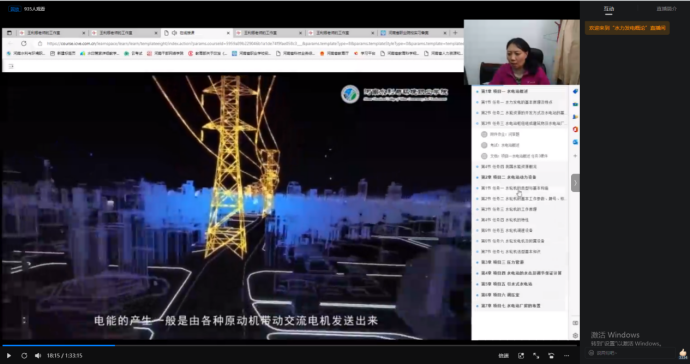The image size is (690, 364).
Task: Open the more options ellipsis in player
Action: [566, 356]
